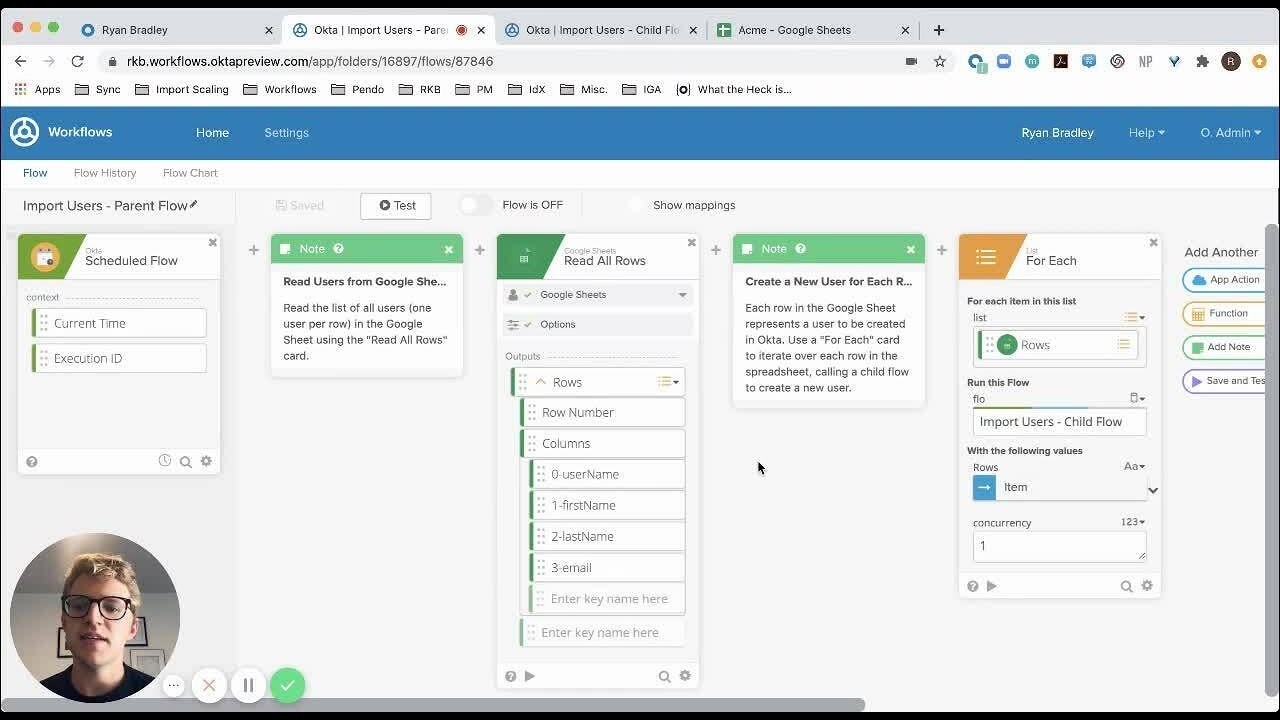Click help icon on Read Users note
Screen dimensions: 1280x720
[338, 249]
